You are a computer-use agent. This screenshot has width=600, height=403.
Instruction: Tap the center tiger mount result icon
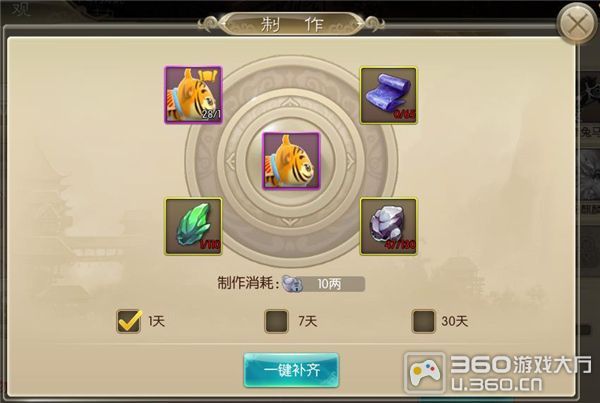point(291,161)
